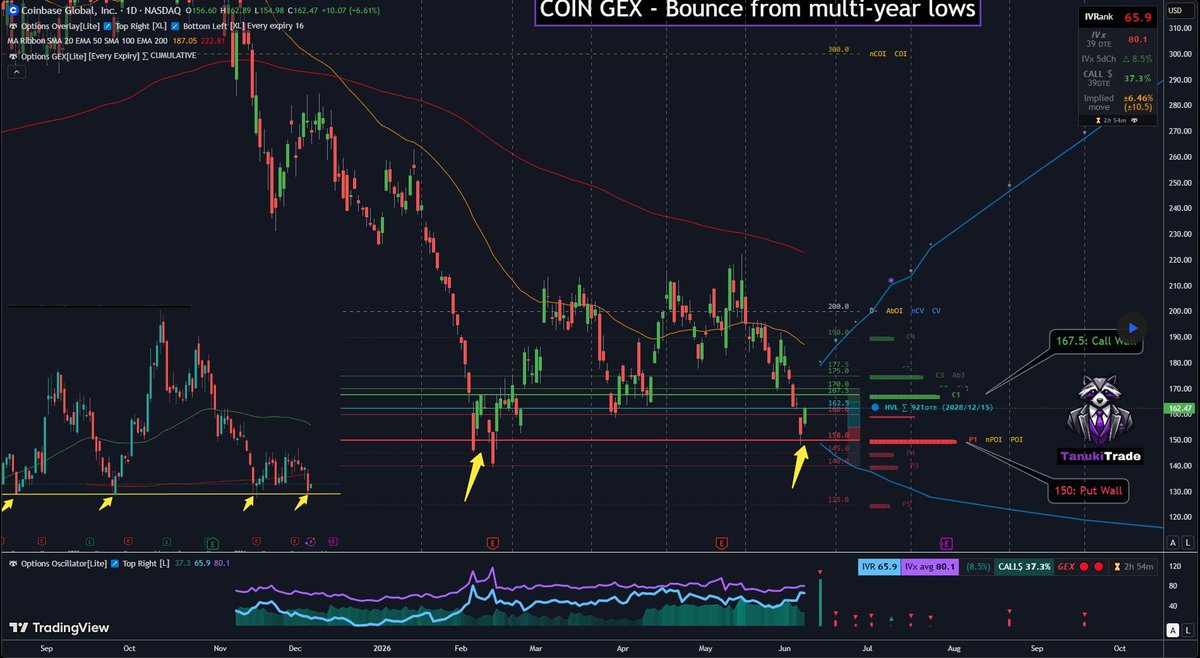This screenshot has width=1200, height=658.
Task: Toggle log scale L on oscillator pane
Action: coord(1186,629)
